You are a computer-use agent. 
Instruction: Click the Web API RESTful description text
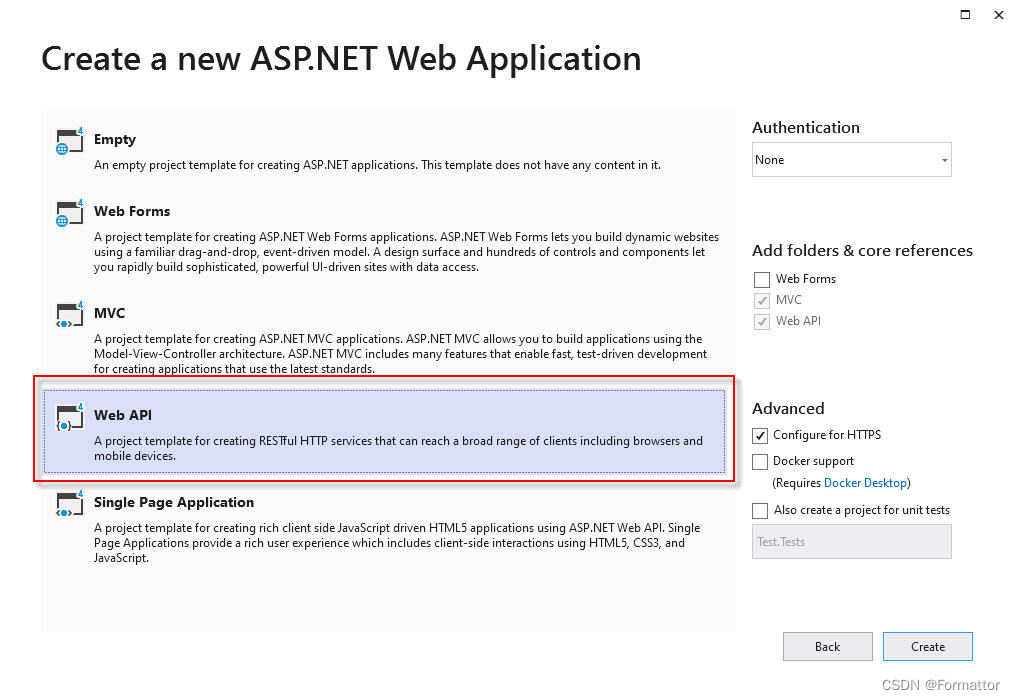(x=398, y=448)
